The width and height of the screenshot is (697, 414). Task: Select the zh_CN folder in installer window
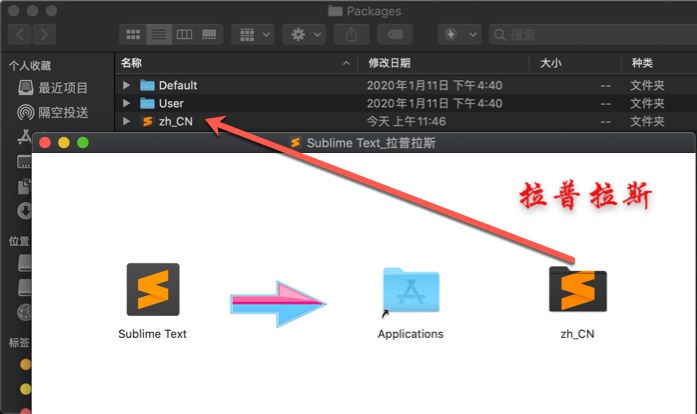click(577, 289)
